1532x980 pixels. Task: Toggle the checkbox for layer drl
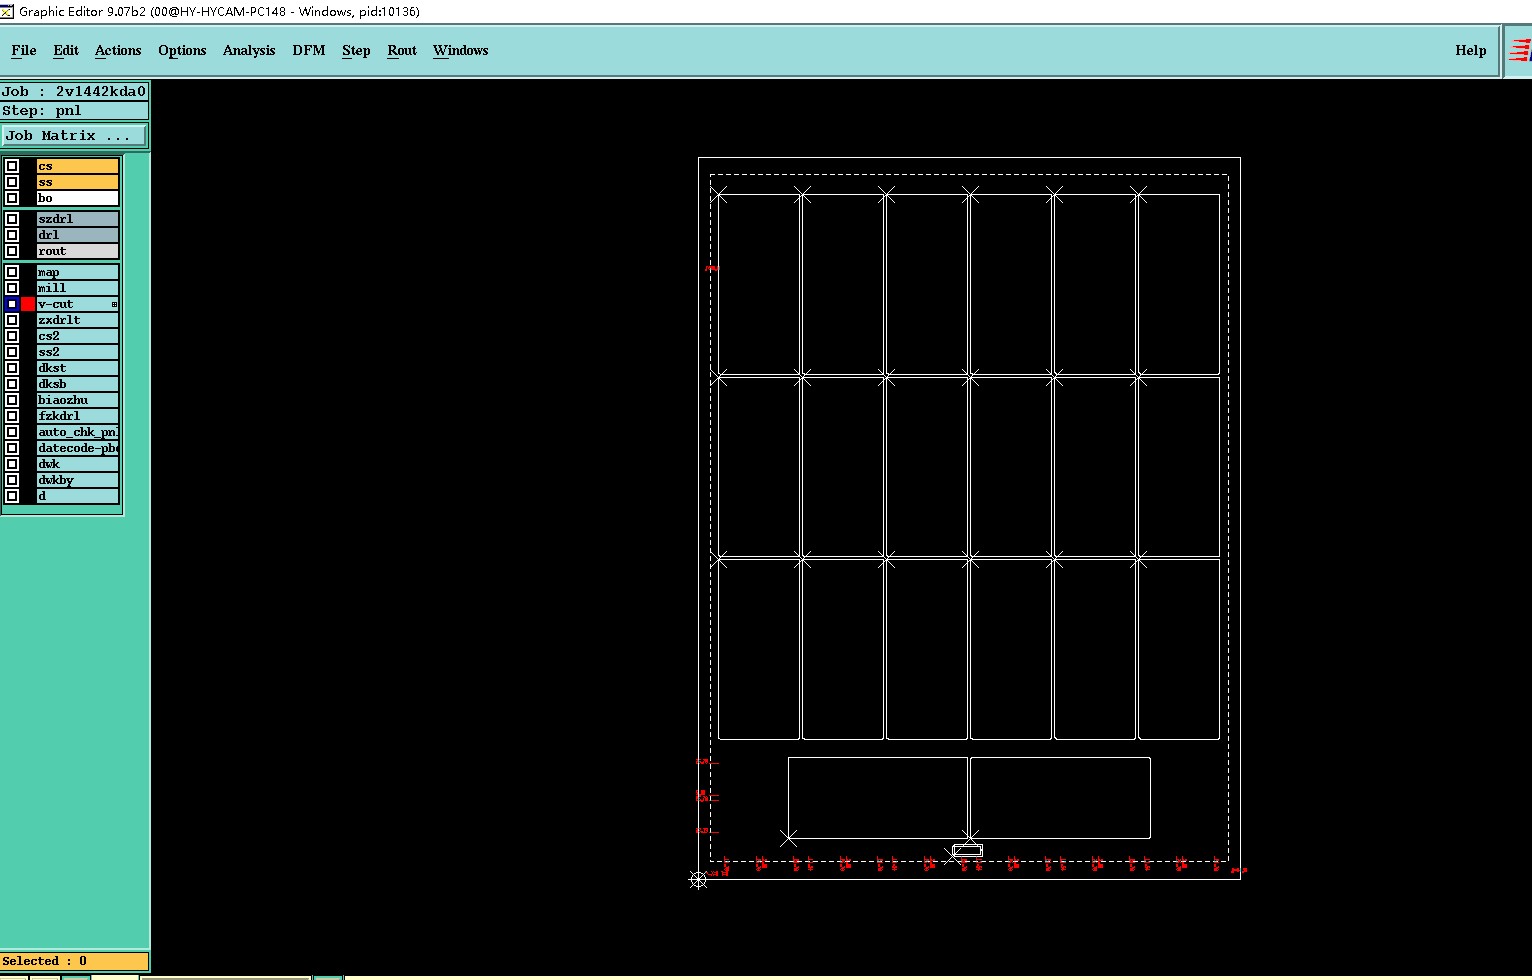point(12,235)
